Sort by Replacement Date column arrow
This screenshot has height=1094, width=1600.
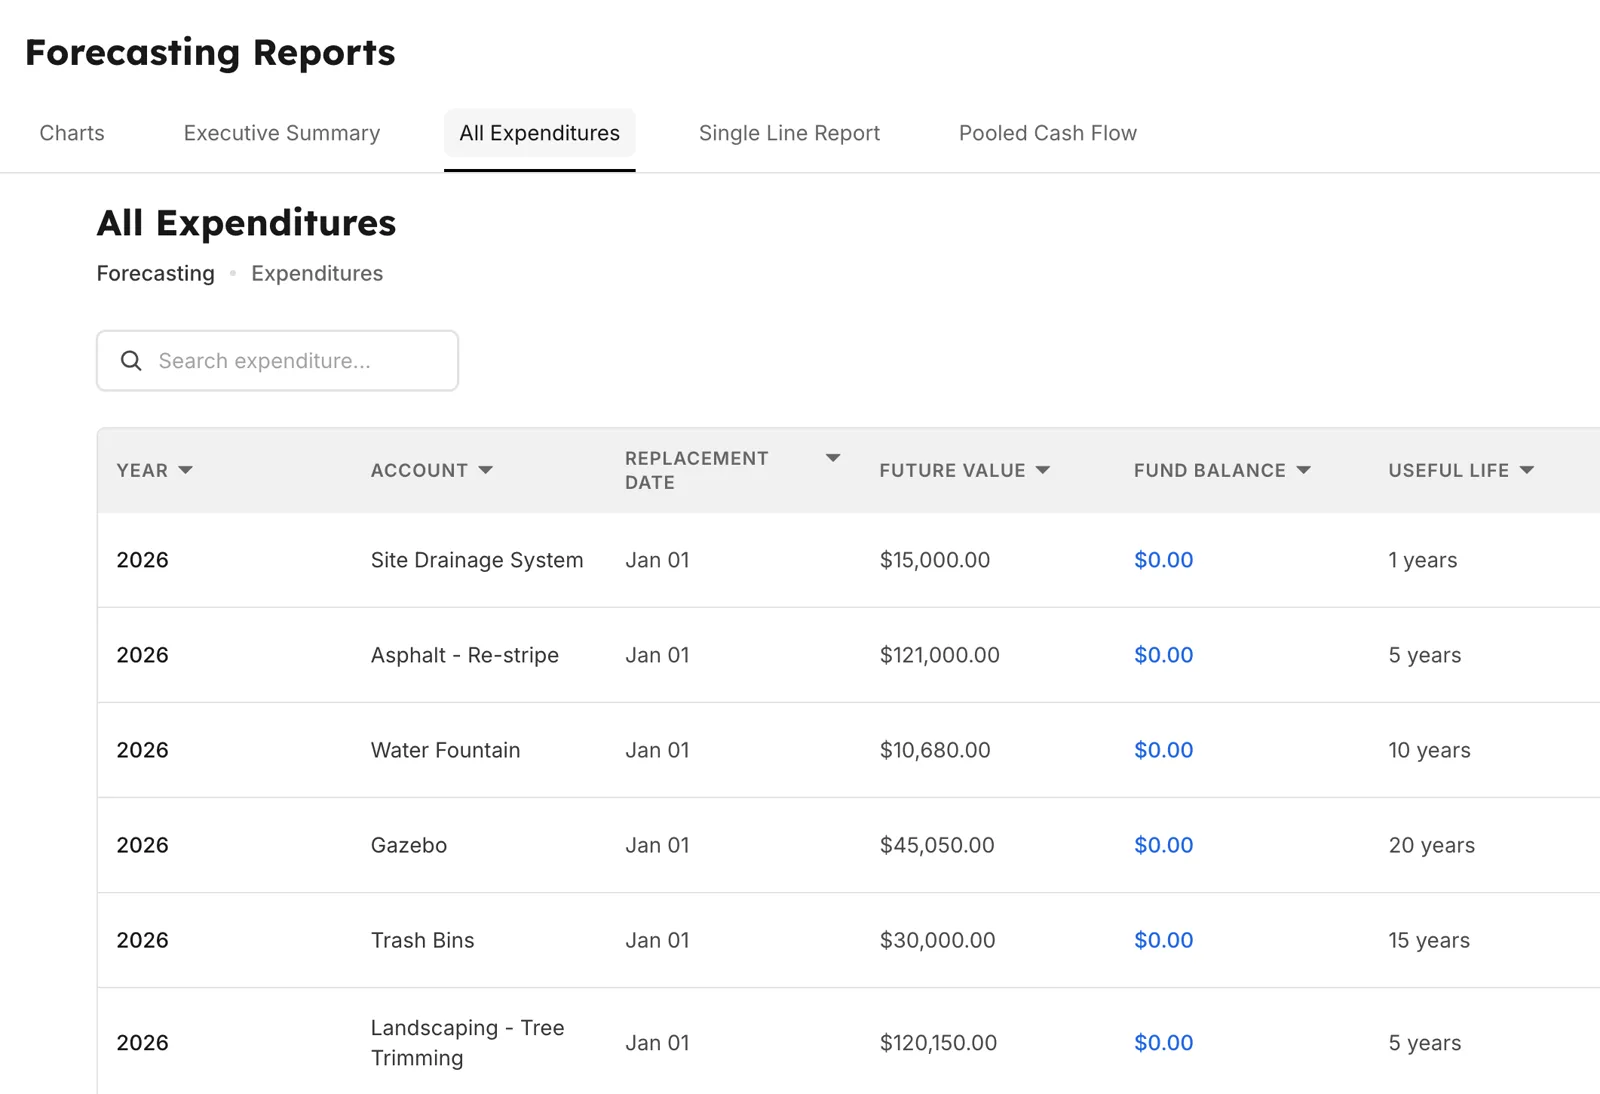(x=833, y=458)
